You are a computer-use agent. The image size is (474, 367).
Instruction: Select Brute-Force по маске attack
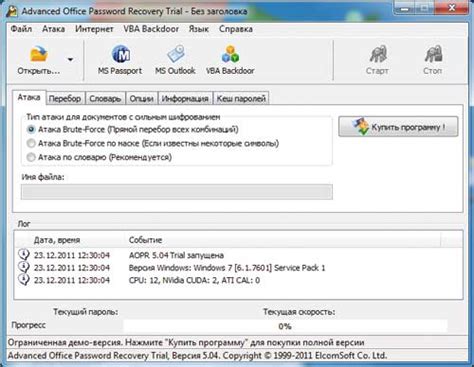pos(31,143)
